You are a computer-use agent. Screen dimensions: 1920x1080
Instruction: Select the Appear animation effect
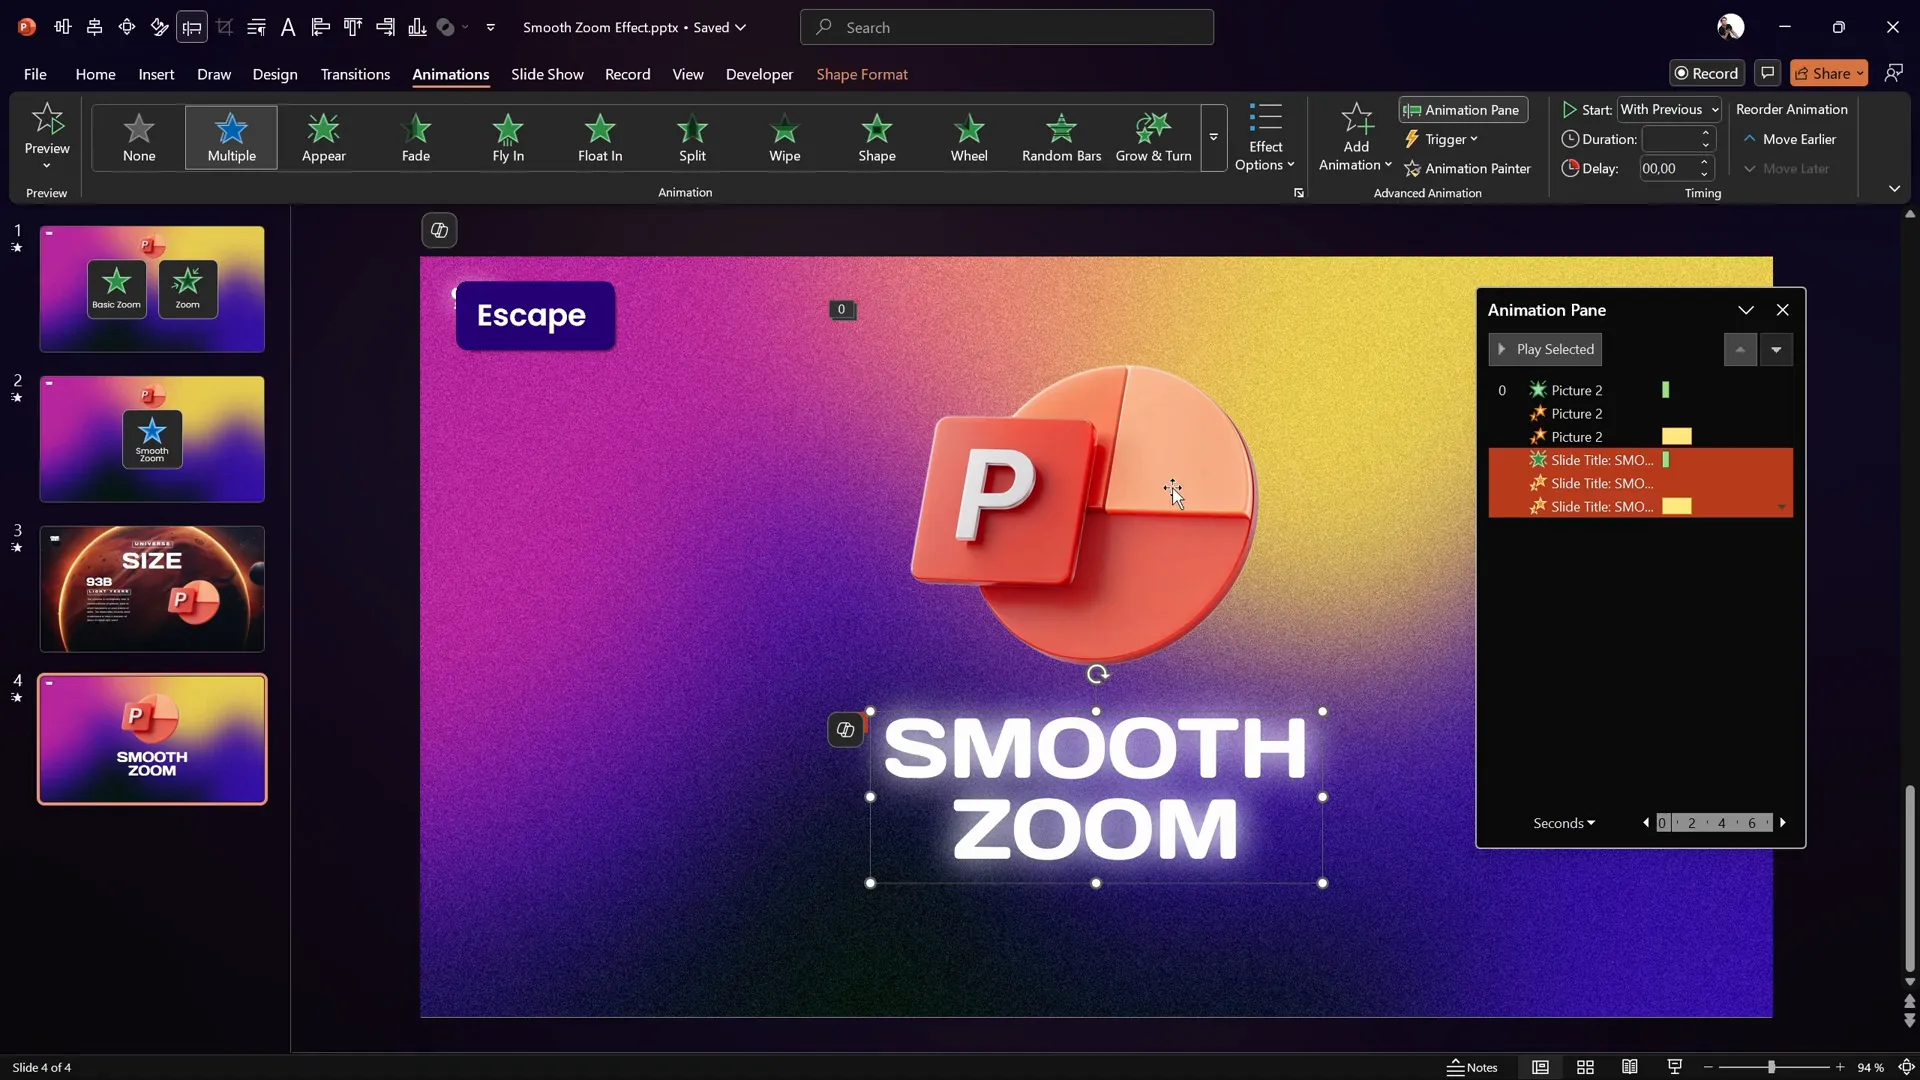click(x=324, y=138)
